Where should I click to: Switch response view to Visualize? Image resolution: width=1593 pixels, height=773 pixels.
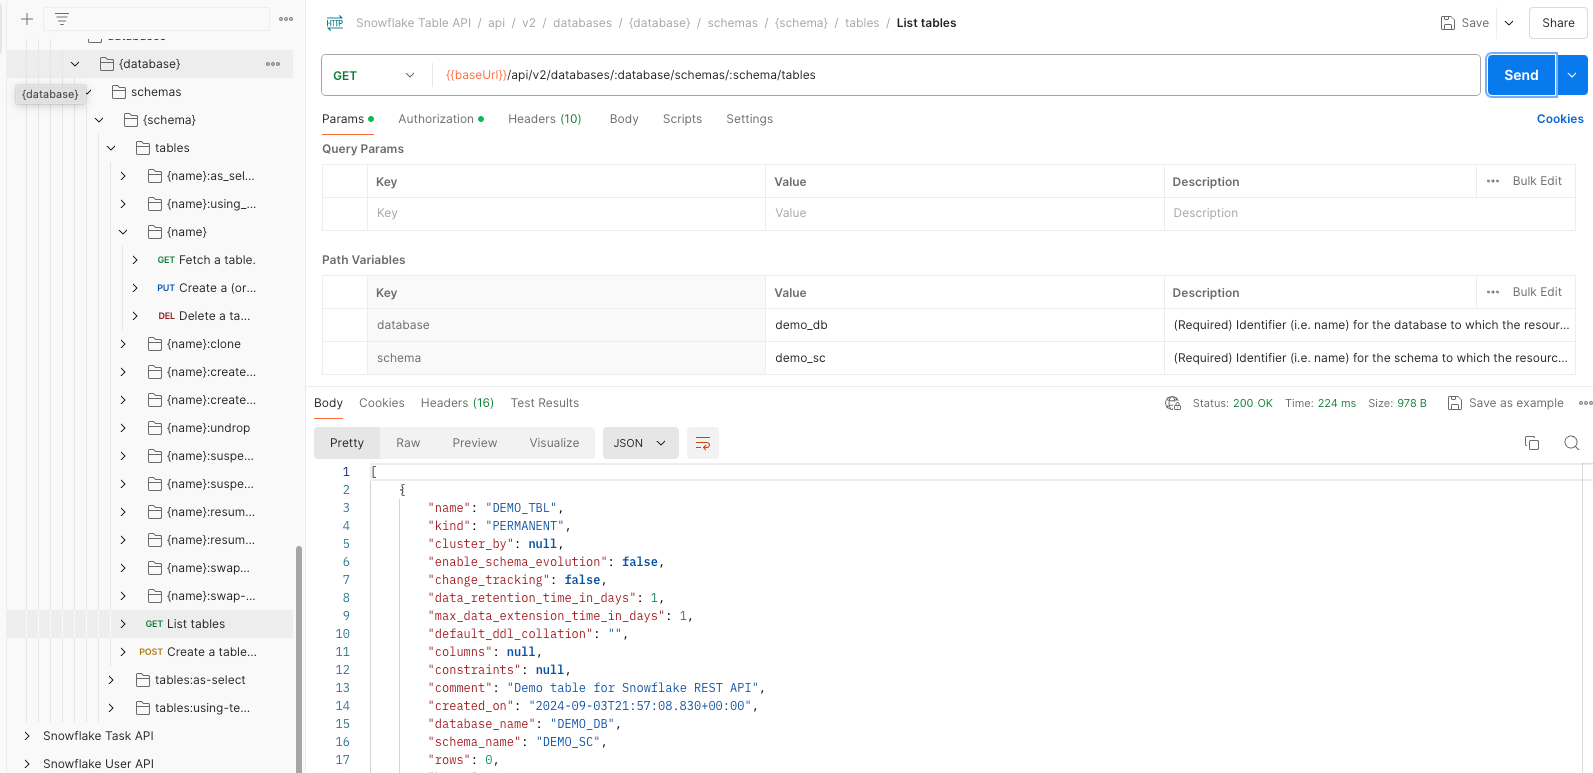[x=554, y=443]
